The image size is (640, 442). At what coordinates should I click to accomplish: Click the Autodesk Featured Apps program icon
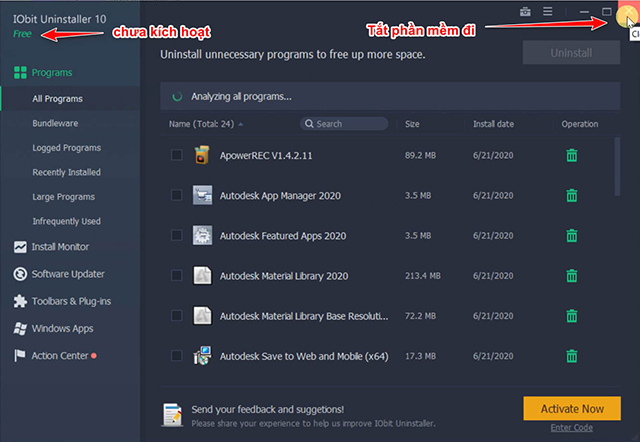point(202,235)
